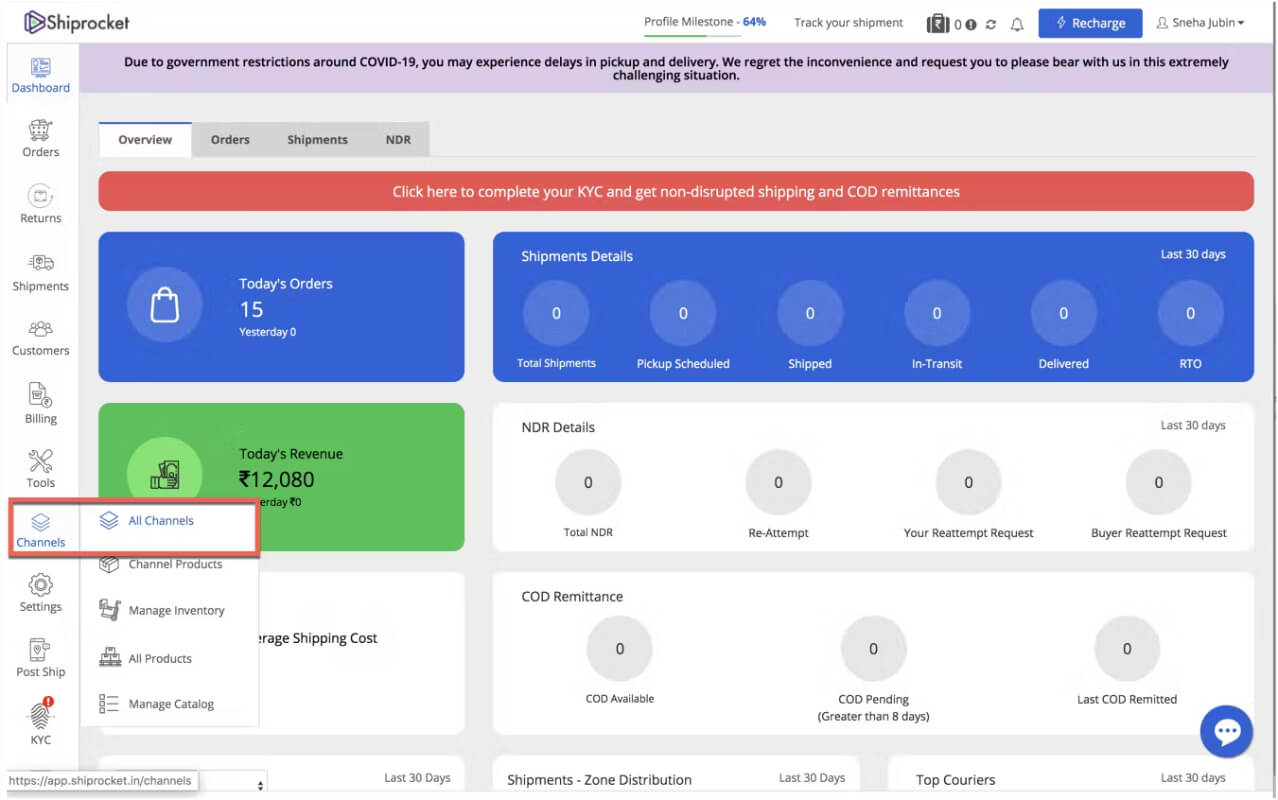The height and width of the screenshot is (800, 1278).
Task: Click the Total NDR count circle
Action: click(588, 482)
